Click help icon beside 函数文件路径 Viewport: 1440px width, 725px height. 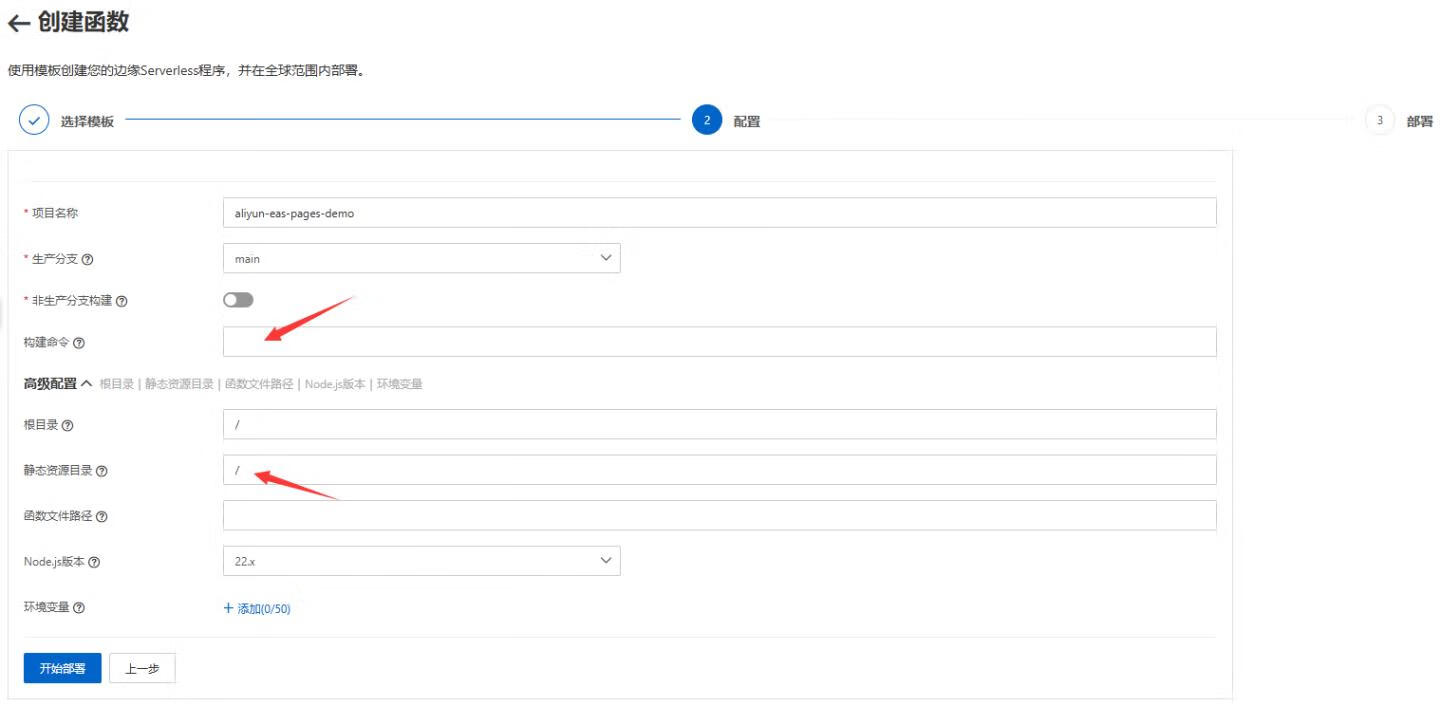coord(101,517)
